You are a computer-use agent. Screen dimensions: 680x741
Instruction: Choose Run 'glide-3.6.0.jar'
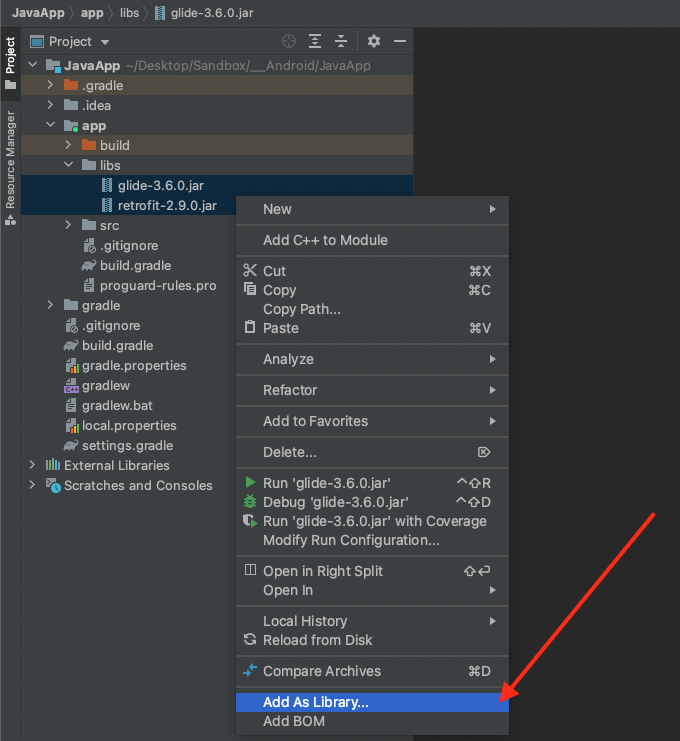(372, 483)
